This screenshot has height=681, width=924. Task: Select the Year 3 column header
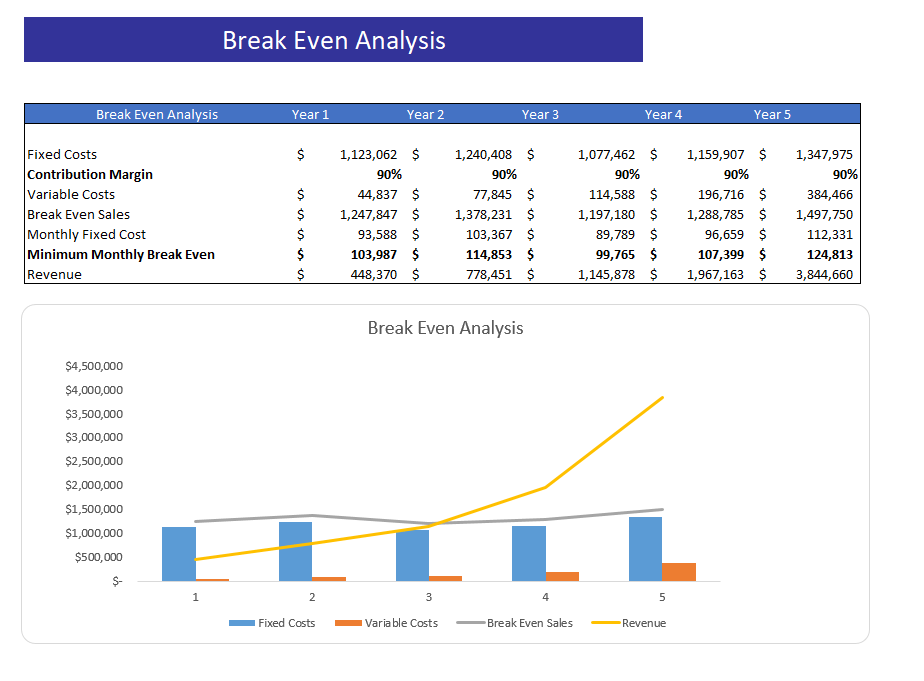point(540,114)
